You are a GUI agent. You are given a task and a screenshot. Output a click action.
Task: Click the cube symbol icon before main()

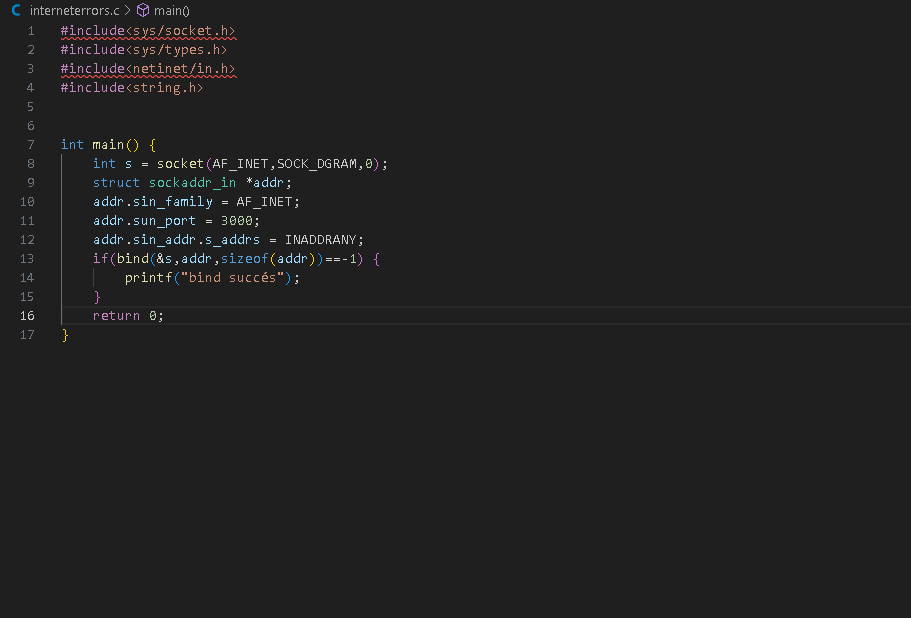pos(143,10)
